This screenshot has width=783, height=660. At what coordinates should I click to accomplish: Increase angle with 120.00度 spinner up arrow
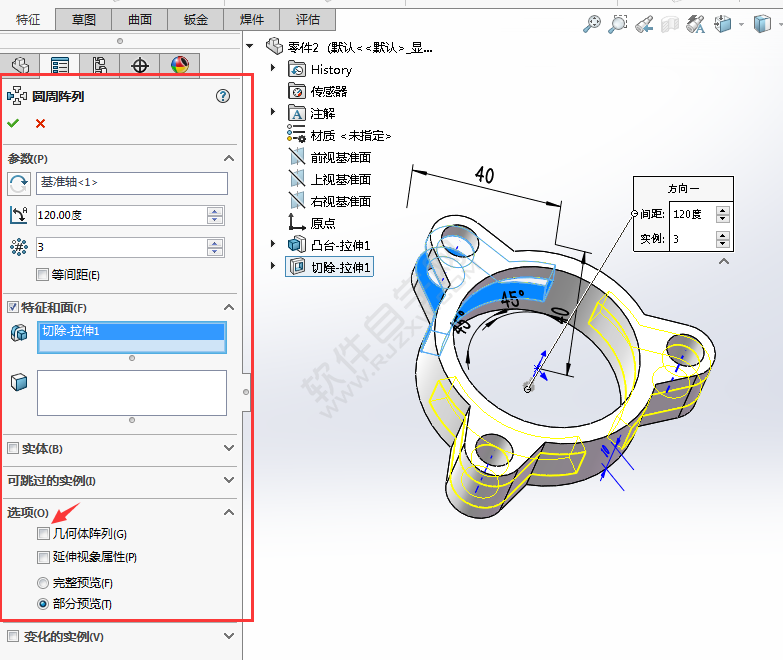click(x=215, y=211)
